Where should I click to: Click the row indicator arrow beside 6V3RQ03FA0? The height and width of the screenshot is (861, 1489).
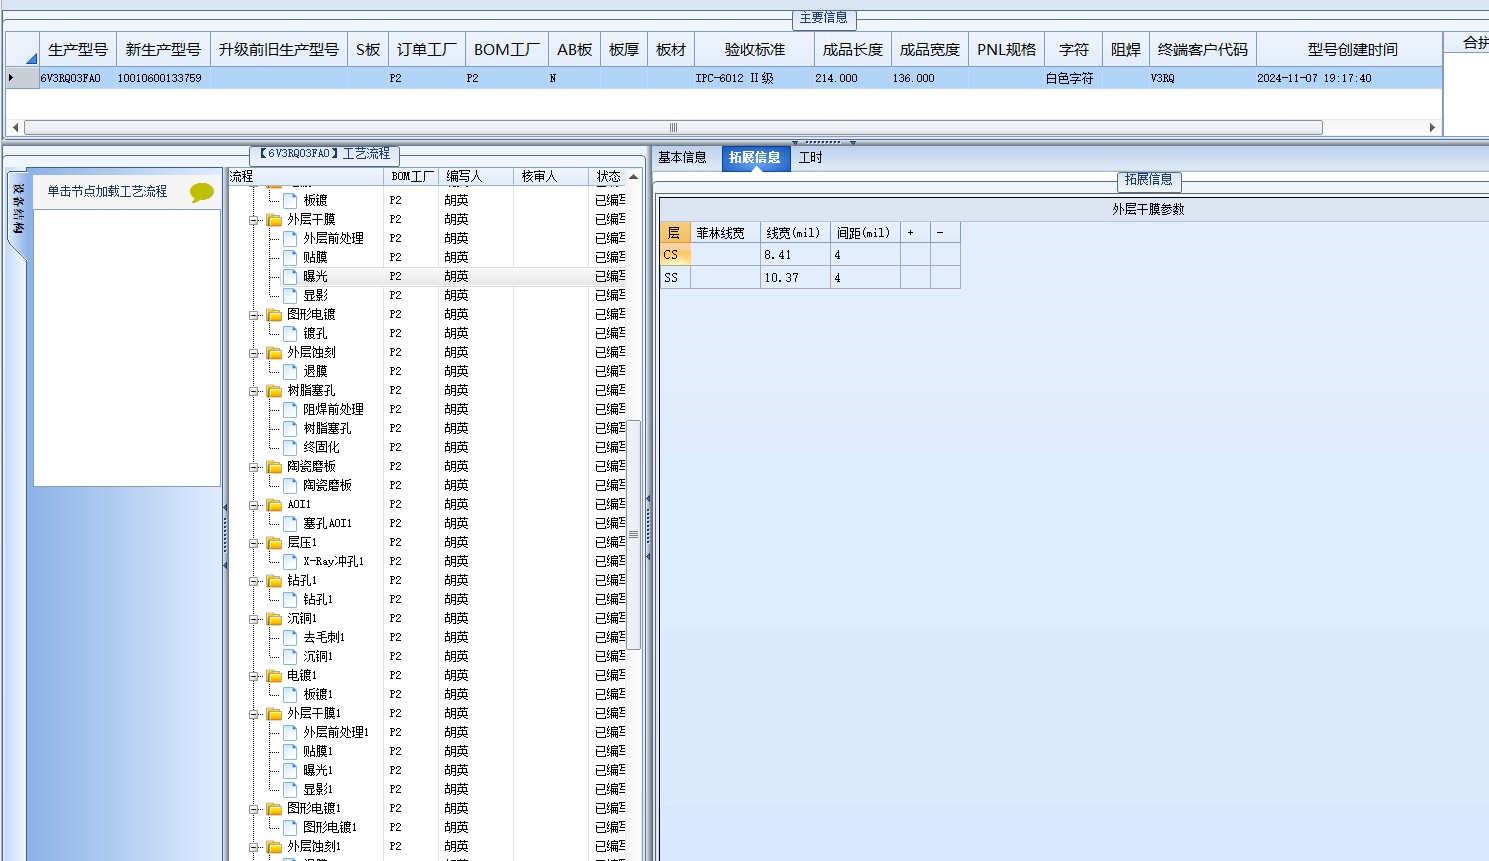tap(11, 78)
